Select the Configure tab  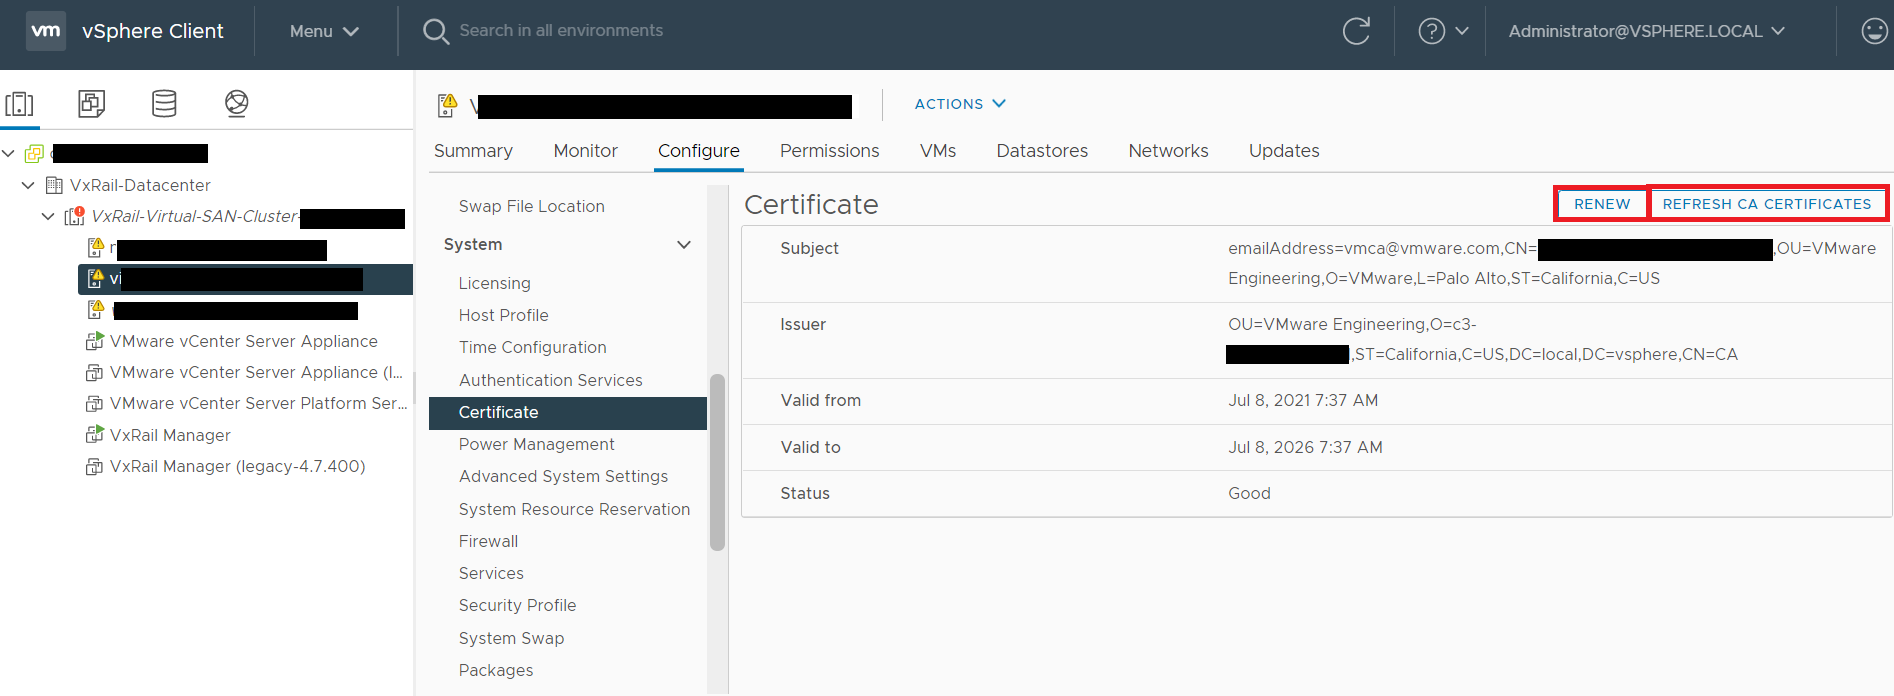coord(699,151)
